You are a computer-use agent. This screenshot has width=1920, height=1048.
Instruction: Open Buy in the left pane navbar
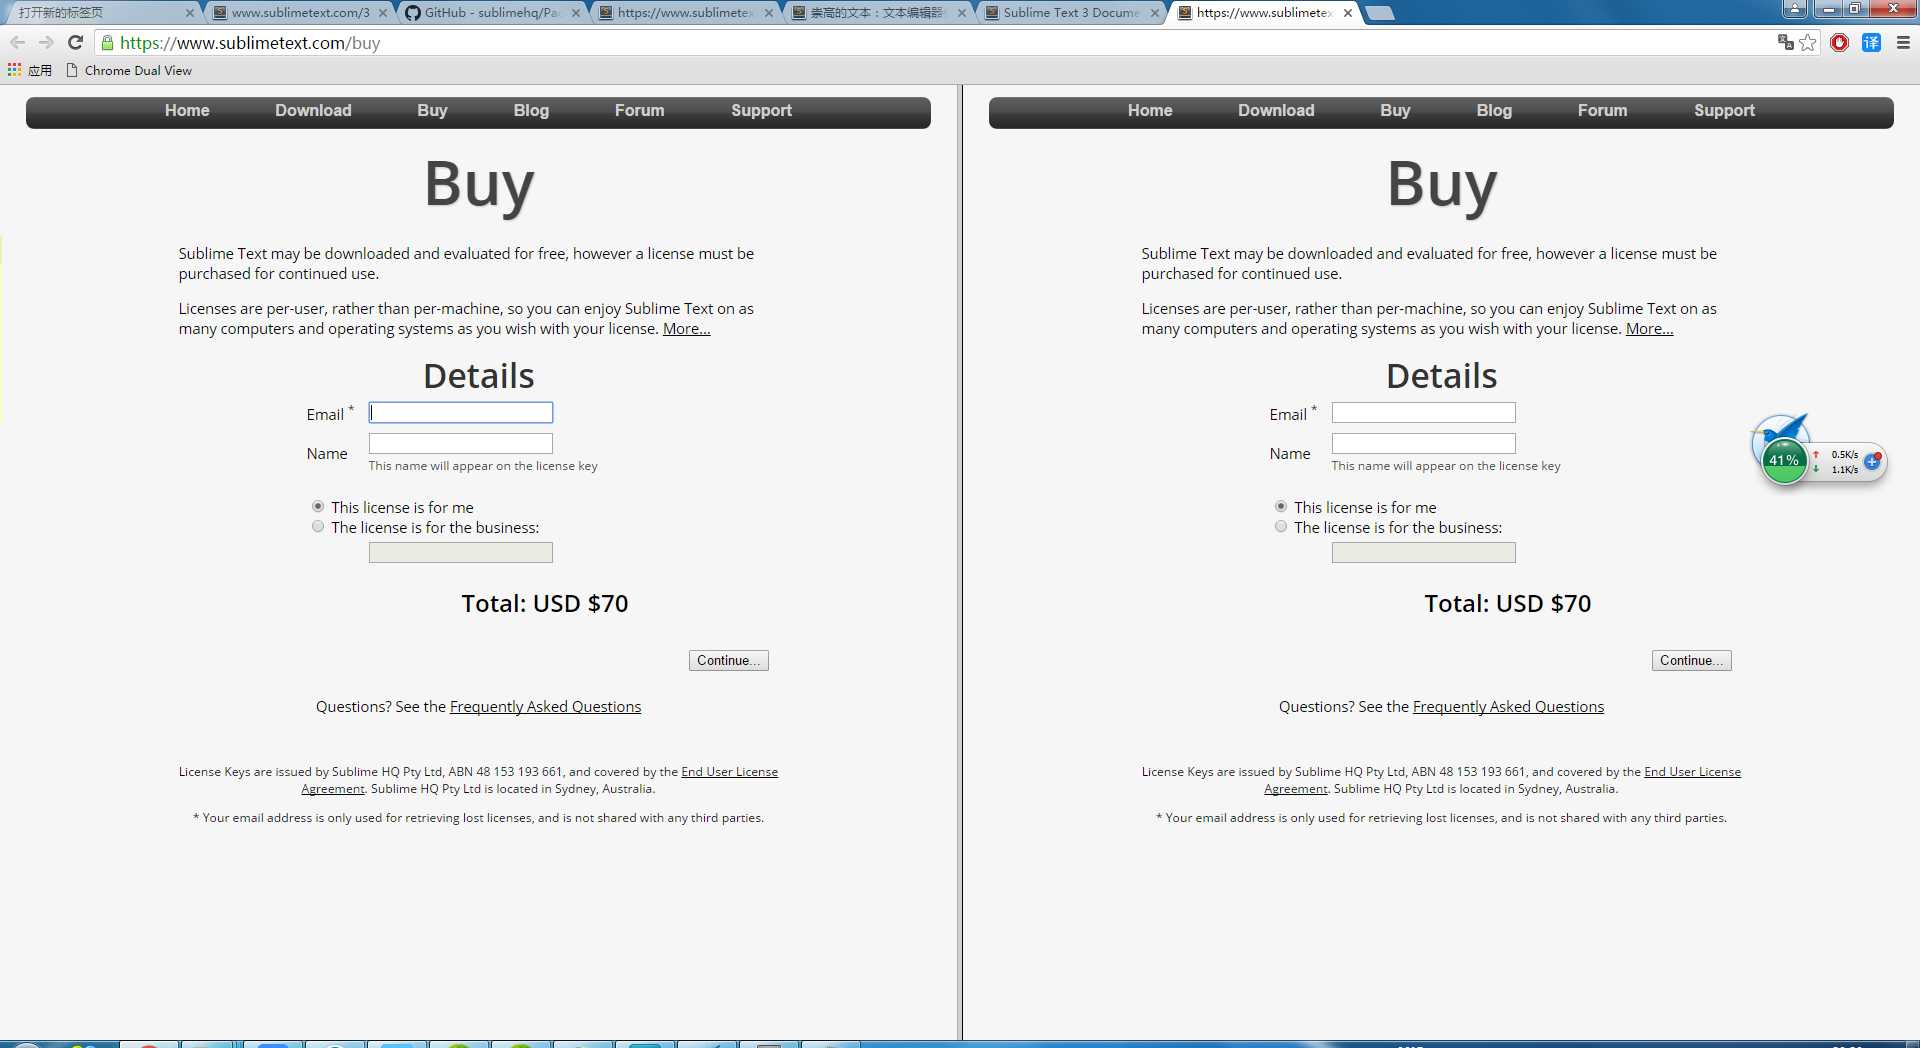click(x=432, y=111)
